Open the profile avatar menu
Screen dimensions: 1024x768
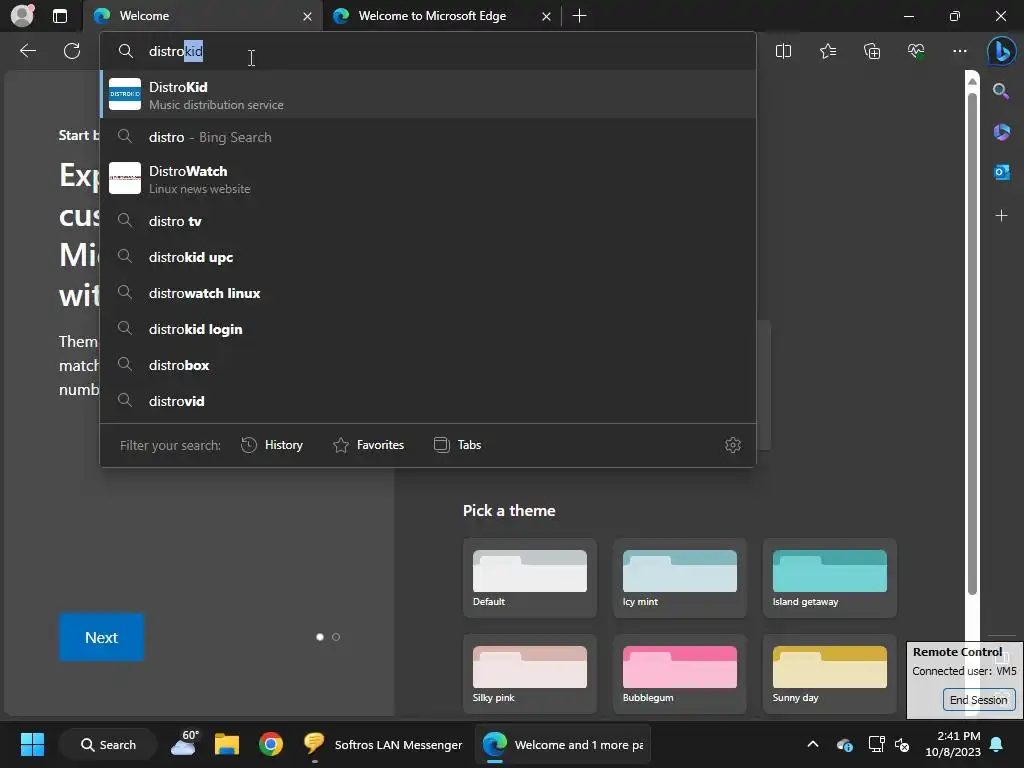(x=22, y=15)
